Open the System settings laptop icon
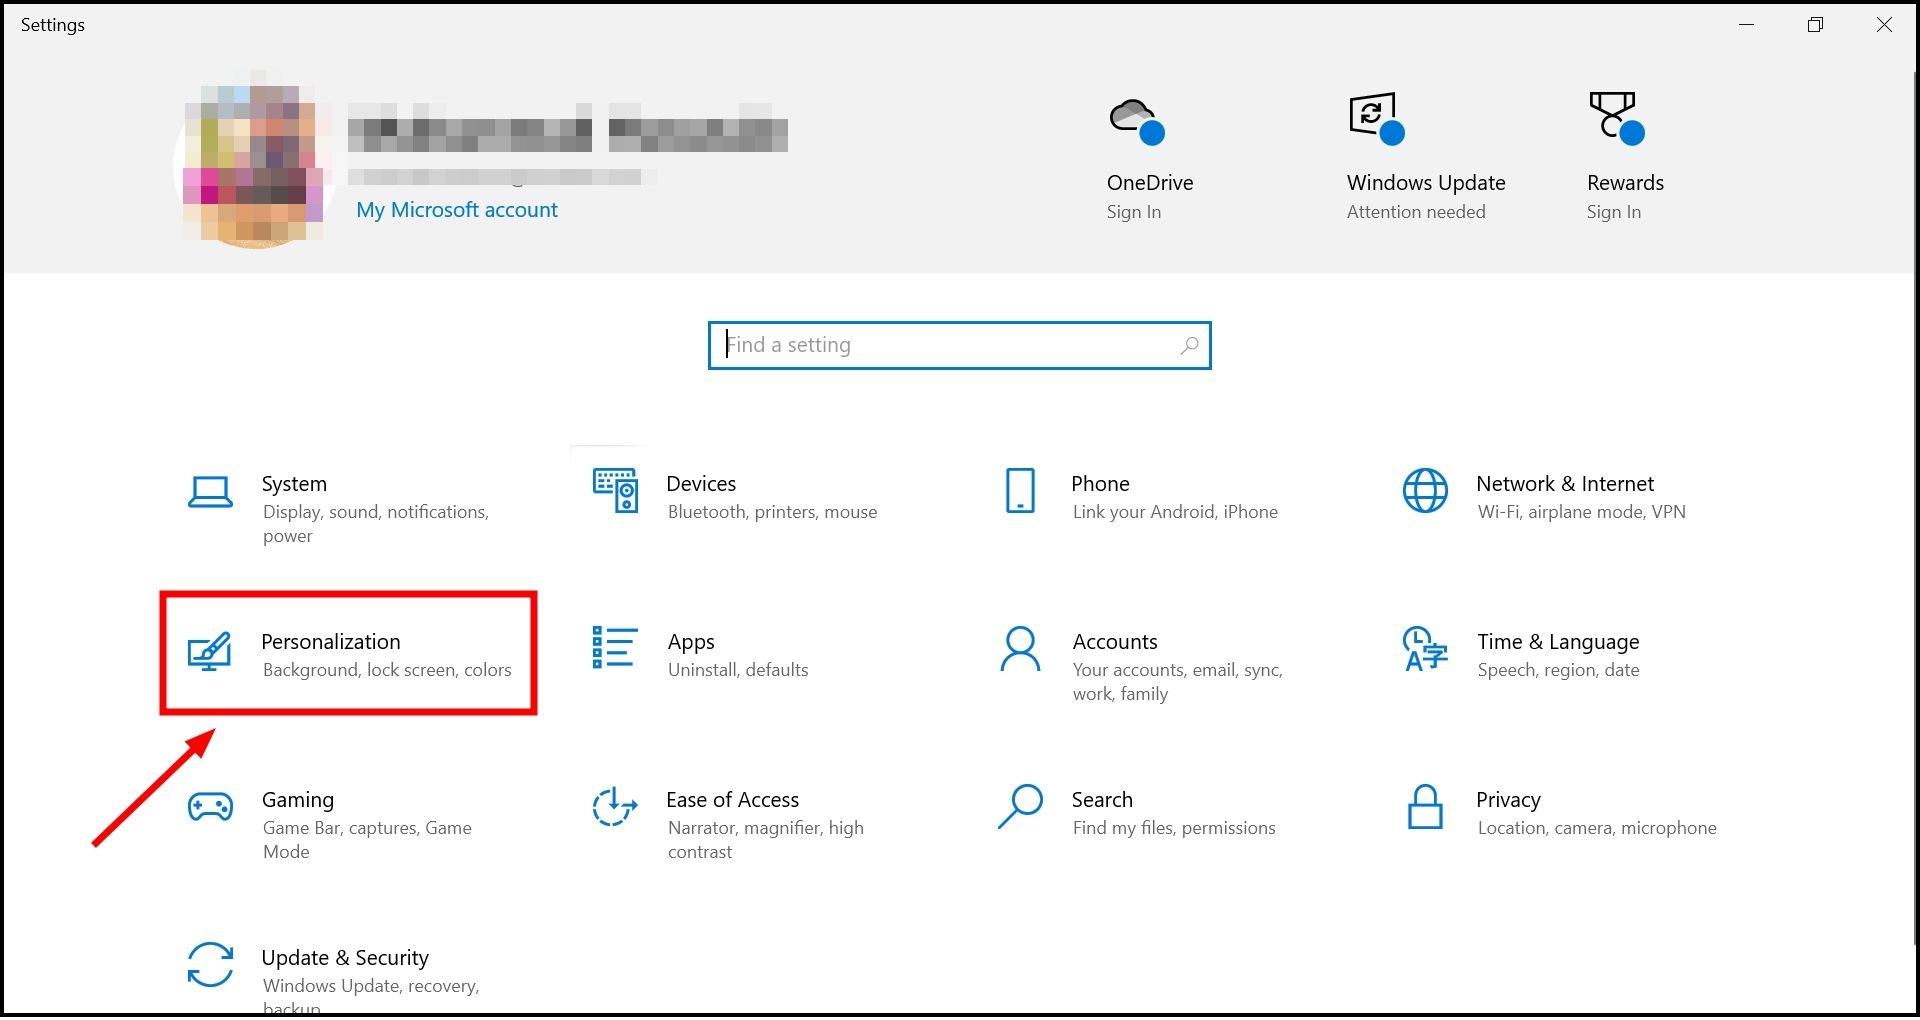Screen dimensions: 1920x1020 [210, 492]
